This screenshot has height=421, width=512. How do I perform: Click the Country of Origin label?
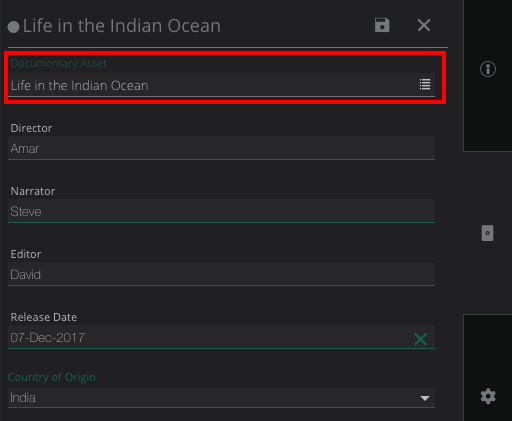click(52, 377)
